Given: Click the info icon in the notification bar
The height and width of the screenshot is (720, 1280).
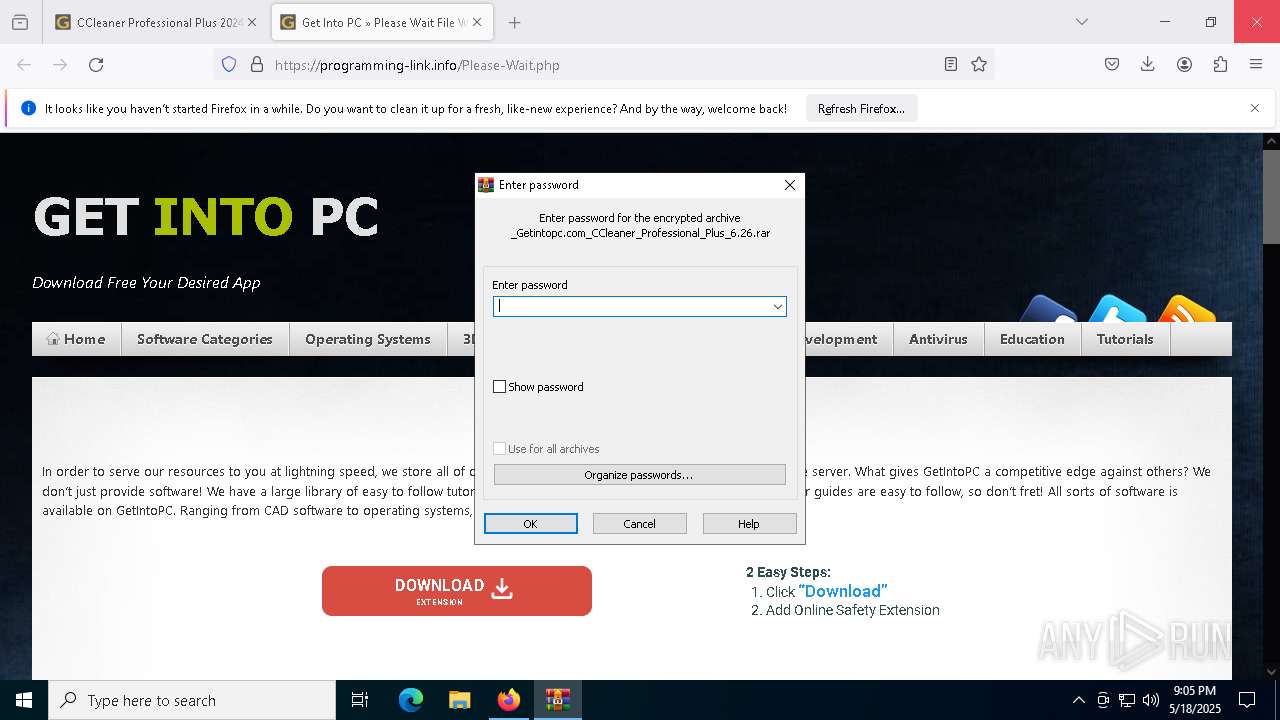Looking at the screenshot, I should pos(28,108).
